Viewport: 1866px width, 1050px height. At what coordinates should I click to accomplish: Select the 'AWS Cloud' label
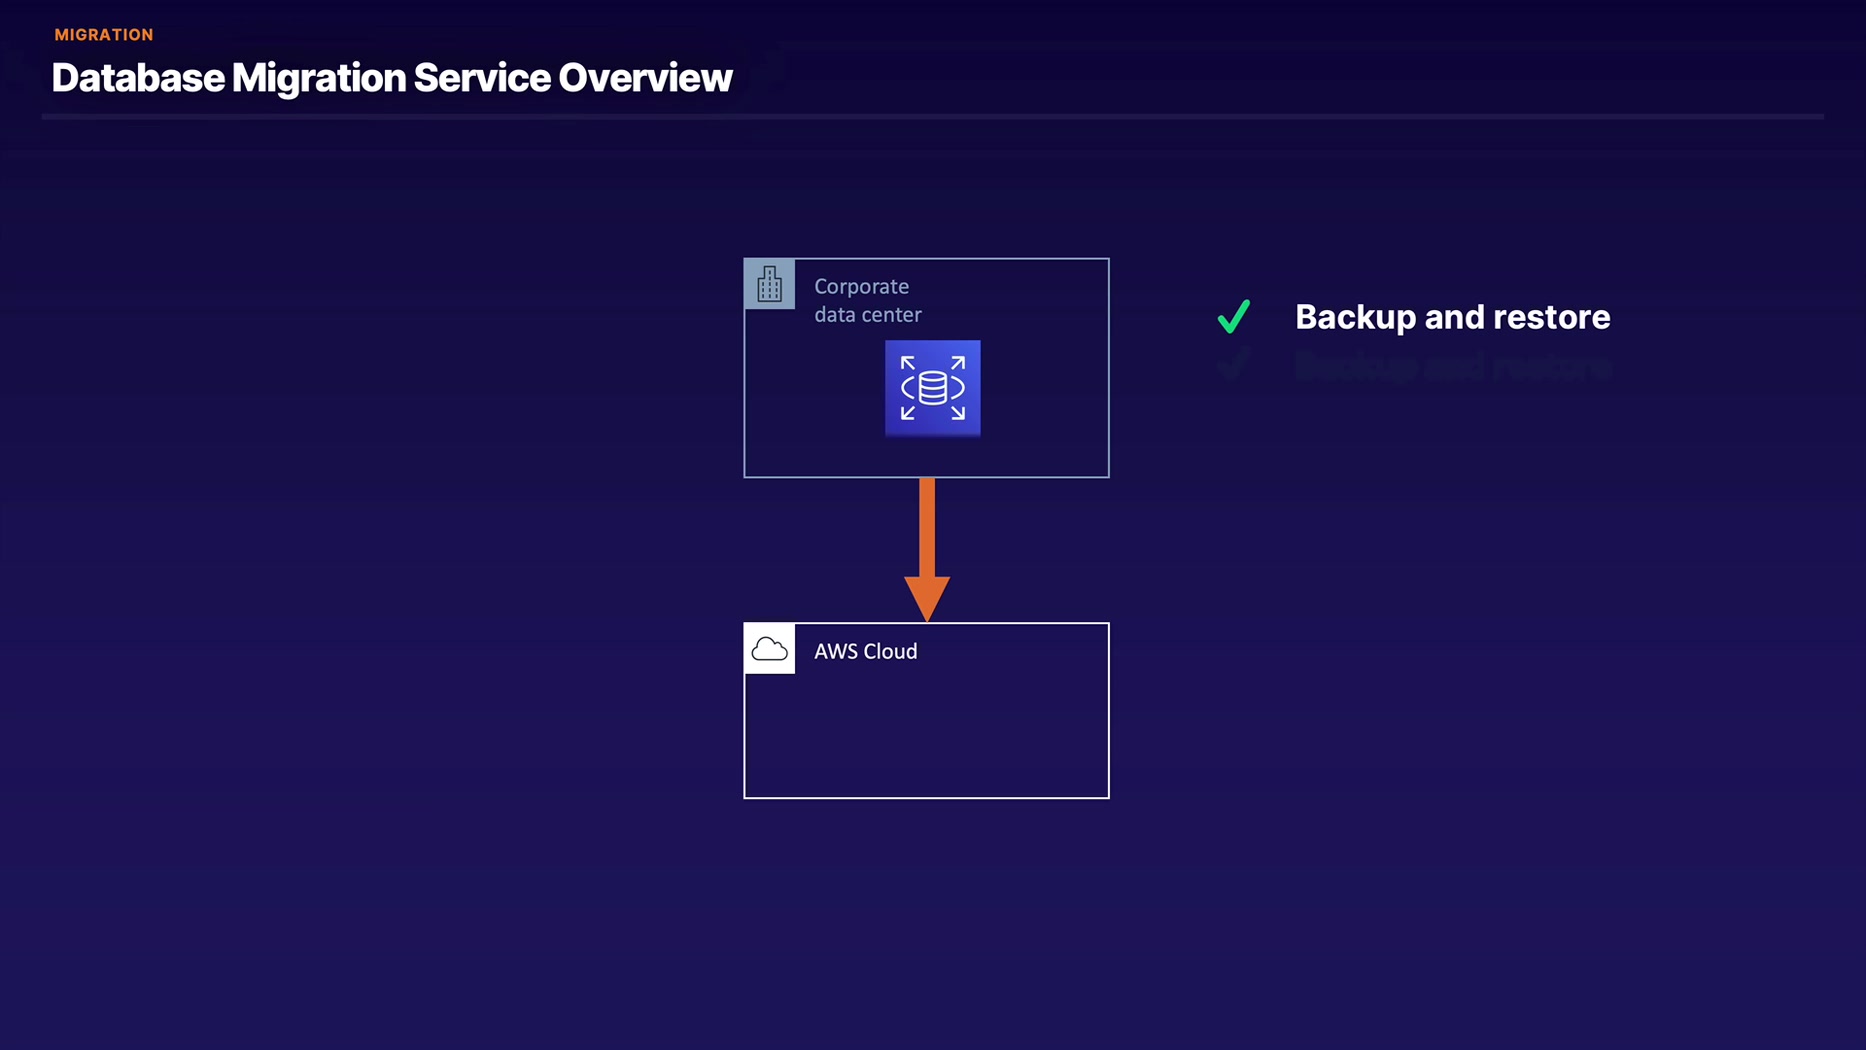tap(865, 651)
